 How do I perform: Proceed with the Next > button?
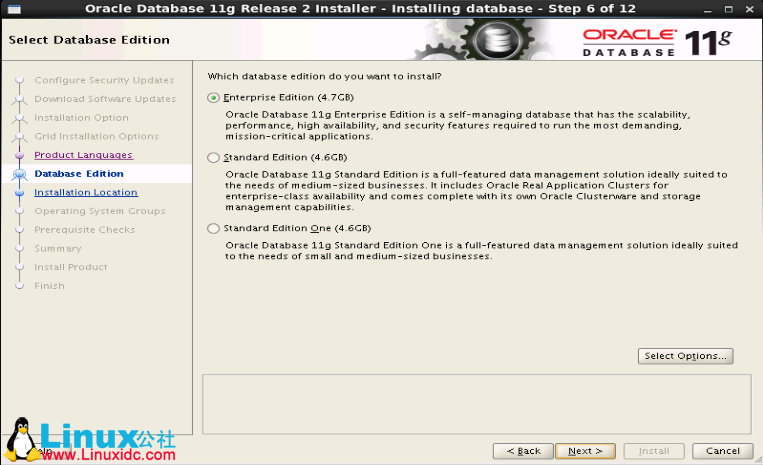pos(585,451)
